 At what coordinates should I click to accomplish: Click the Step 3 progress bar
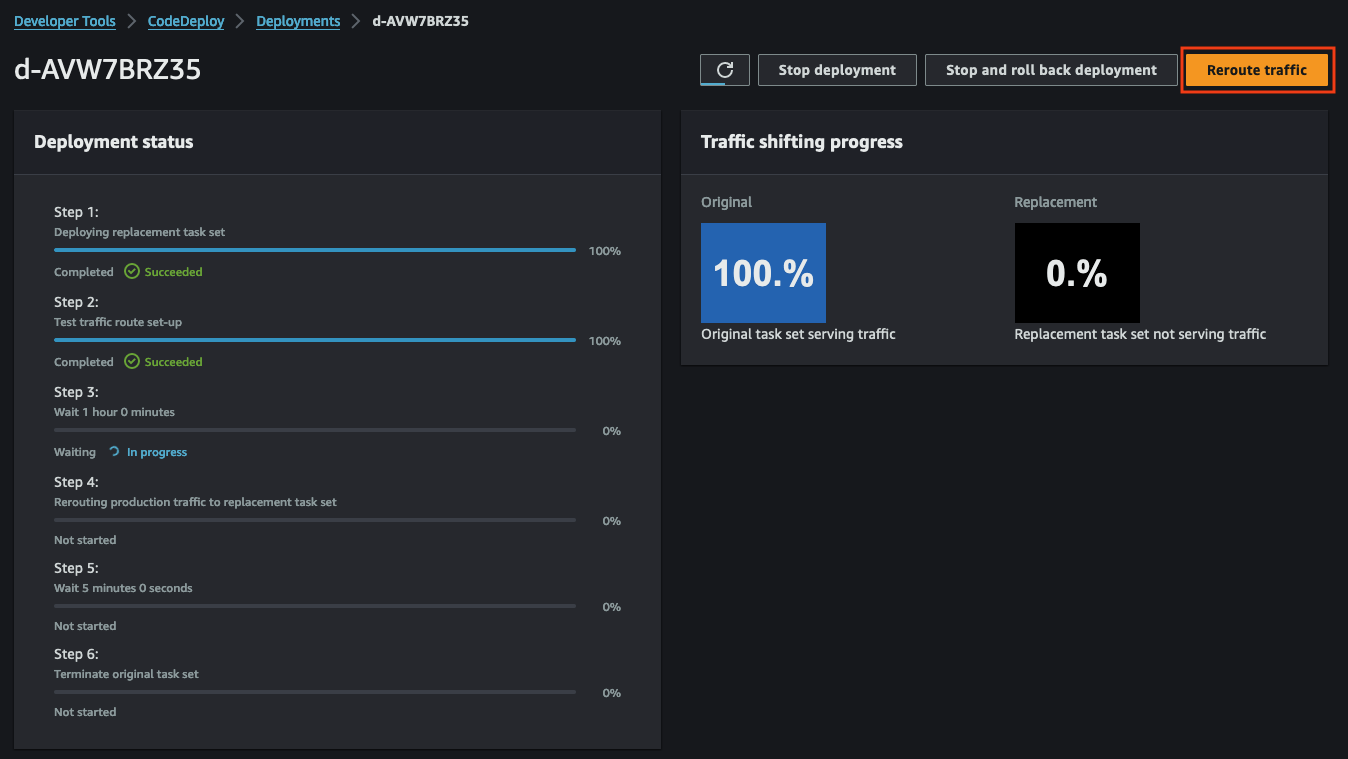tap(315, 430)
